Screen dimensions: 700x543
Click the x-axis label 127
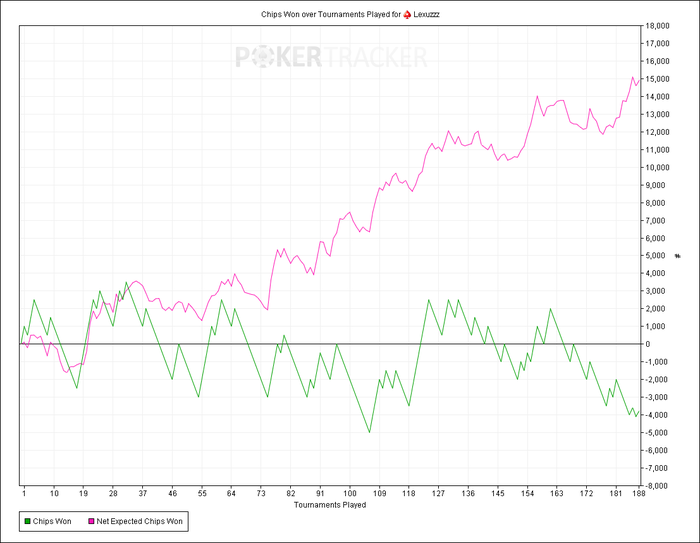[x=438, y=493]
